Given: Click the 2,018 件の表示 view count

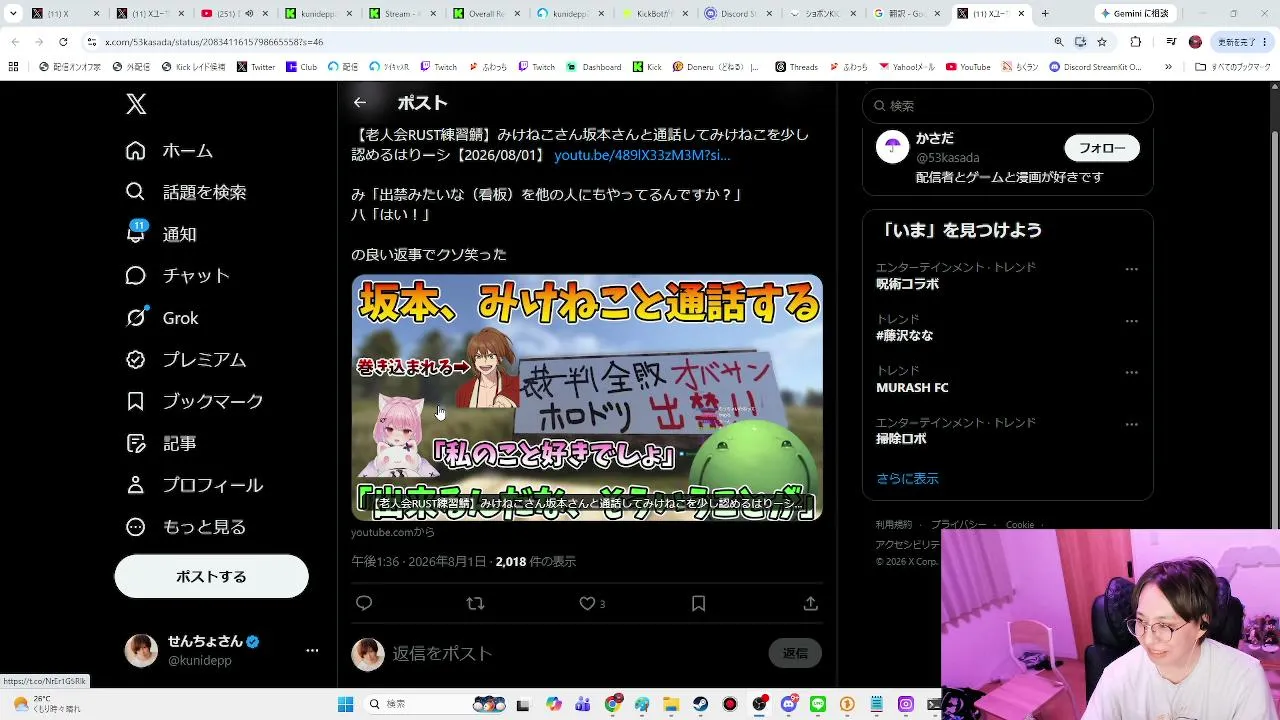Looking at the screenshot, I should point(536,562).
